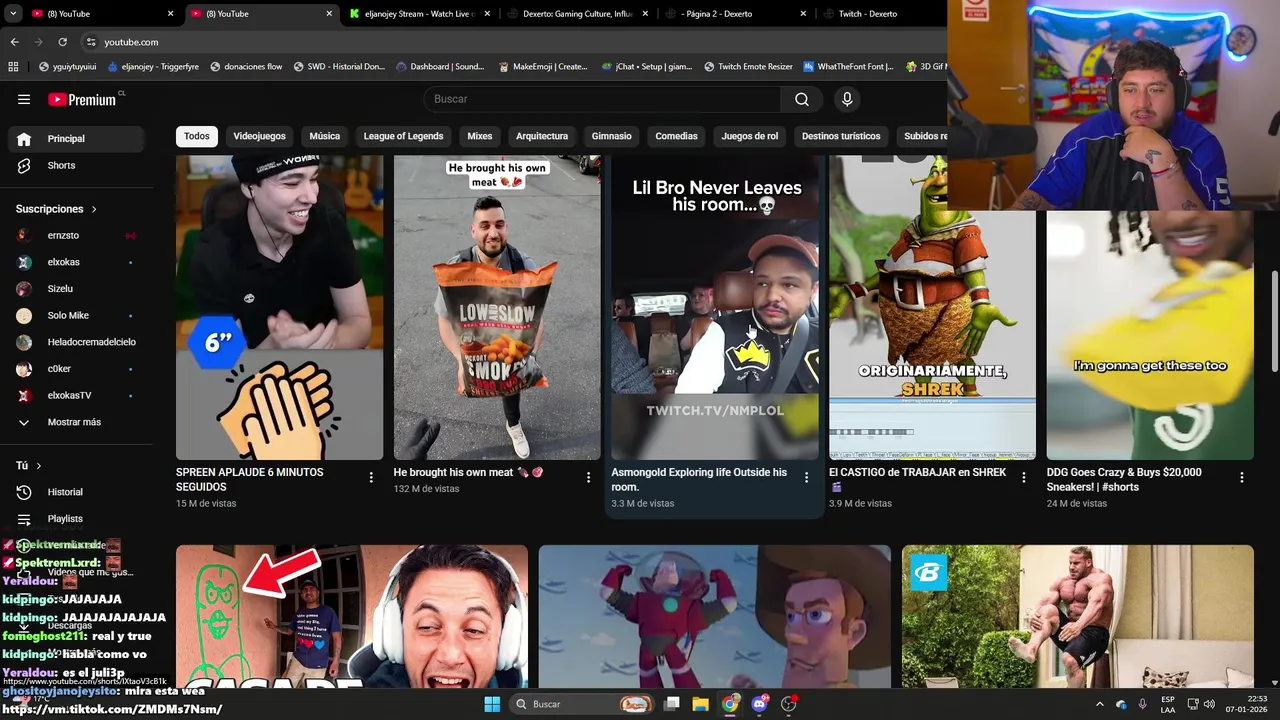1280x720 pixels.
Task: Open options menu for SPREEN APLAUDE short
Action: 371,478
